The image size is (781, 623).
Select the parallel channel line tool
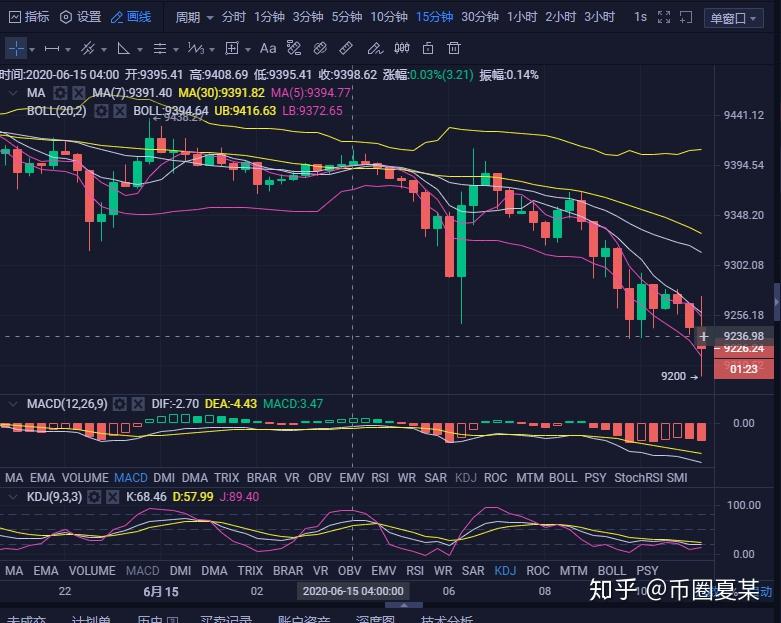88,48
